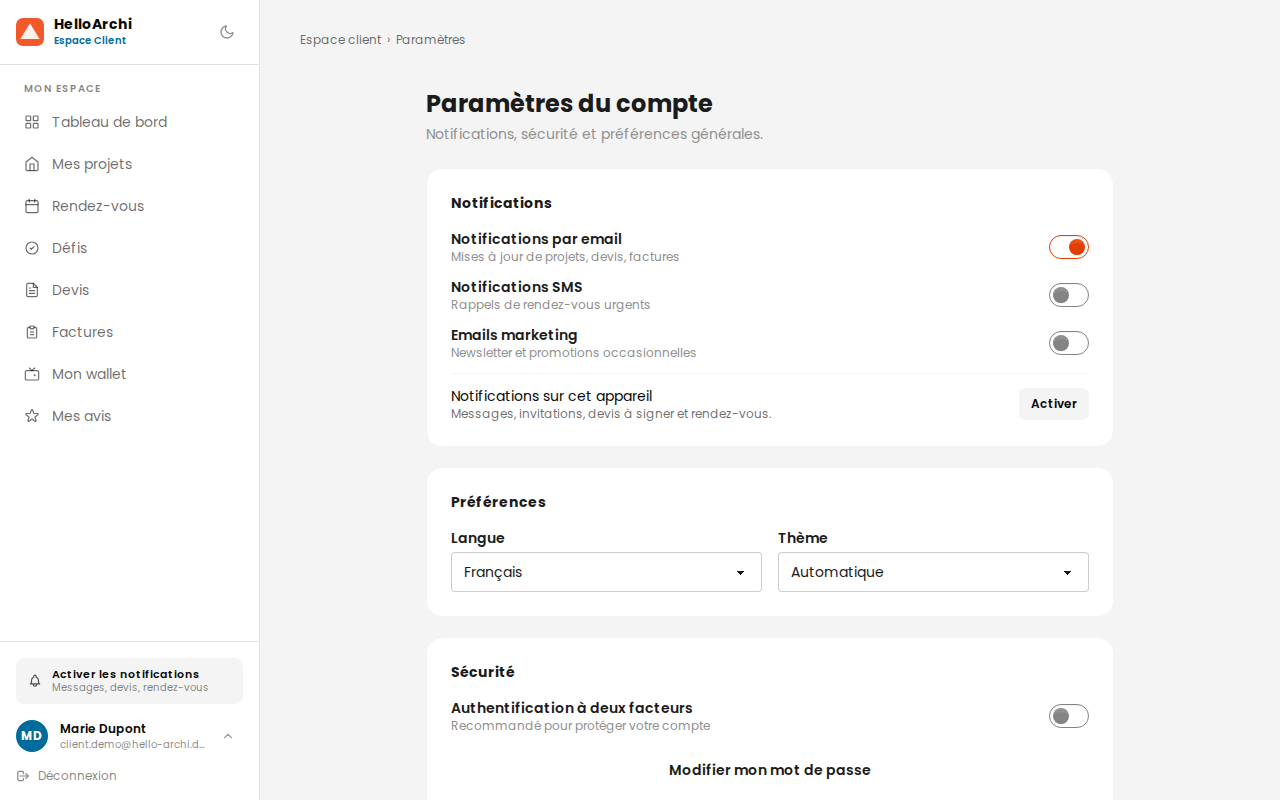Click Modifier mon mot de passe
1280x800 pixels.
pos(770,770)
